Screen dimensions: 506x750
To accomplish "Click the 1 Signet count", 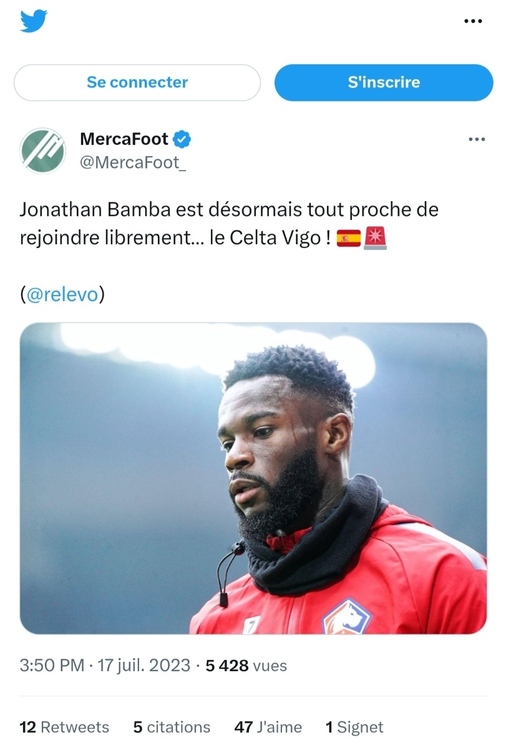I will tap(354, 727).
